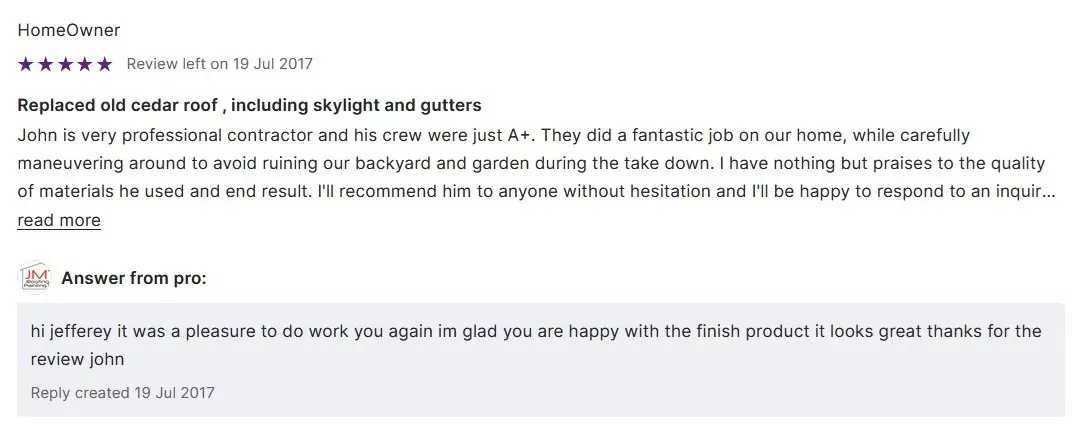Click the third purple rating star
The height and width of the screenshot is (432, 1086).
(x=65, y=64)
